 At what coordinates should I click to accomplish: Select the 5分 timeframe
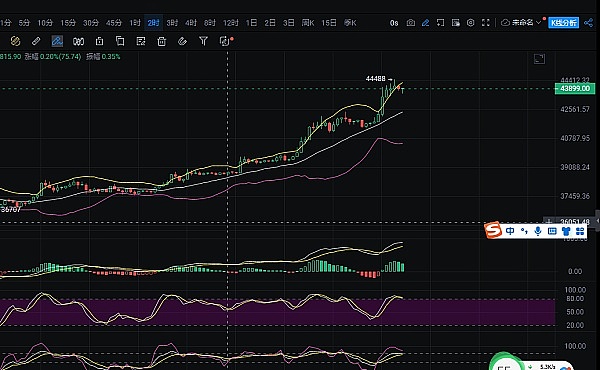tap(24, 23)
